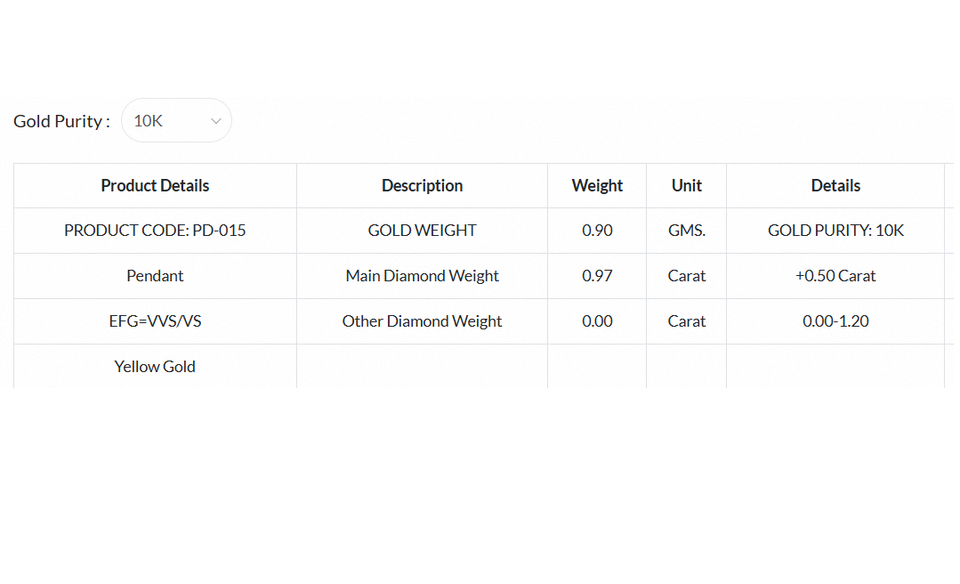Click the +0.50 Carat details cell
Screen dimensions: 960x584
(836, 275)
